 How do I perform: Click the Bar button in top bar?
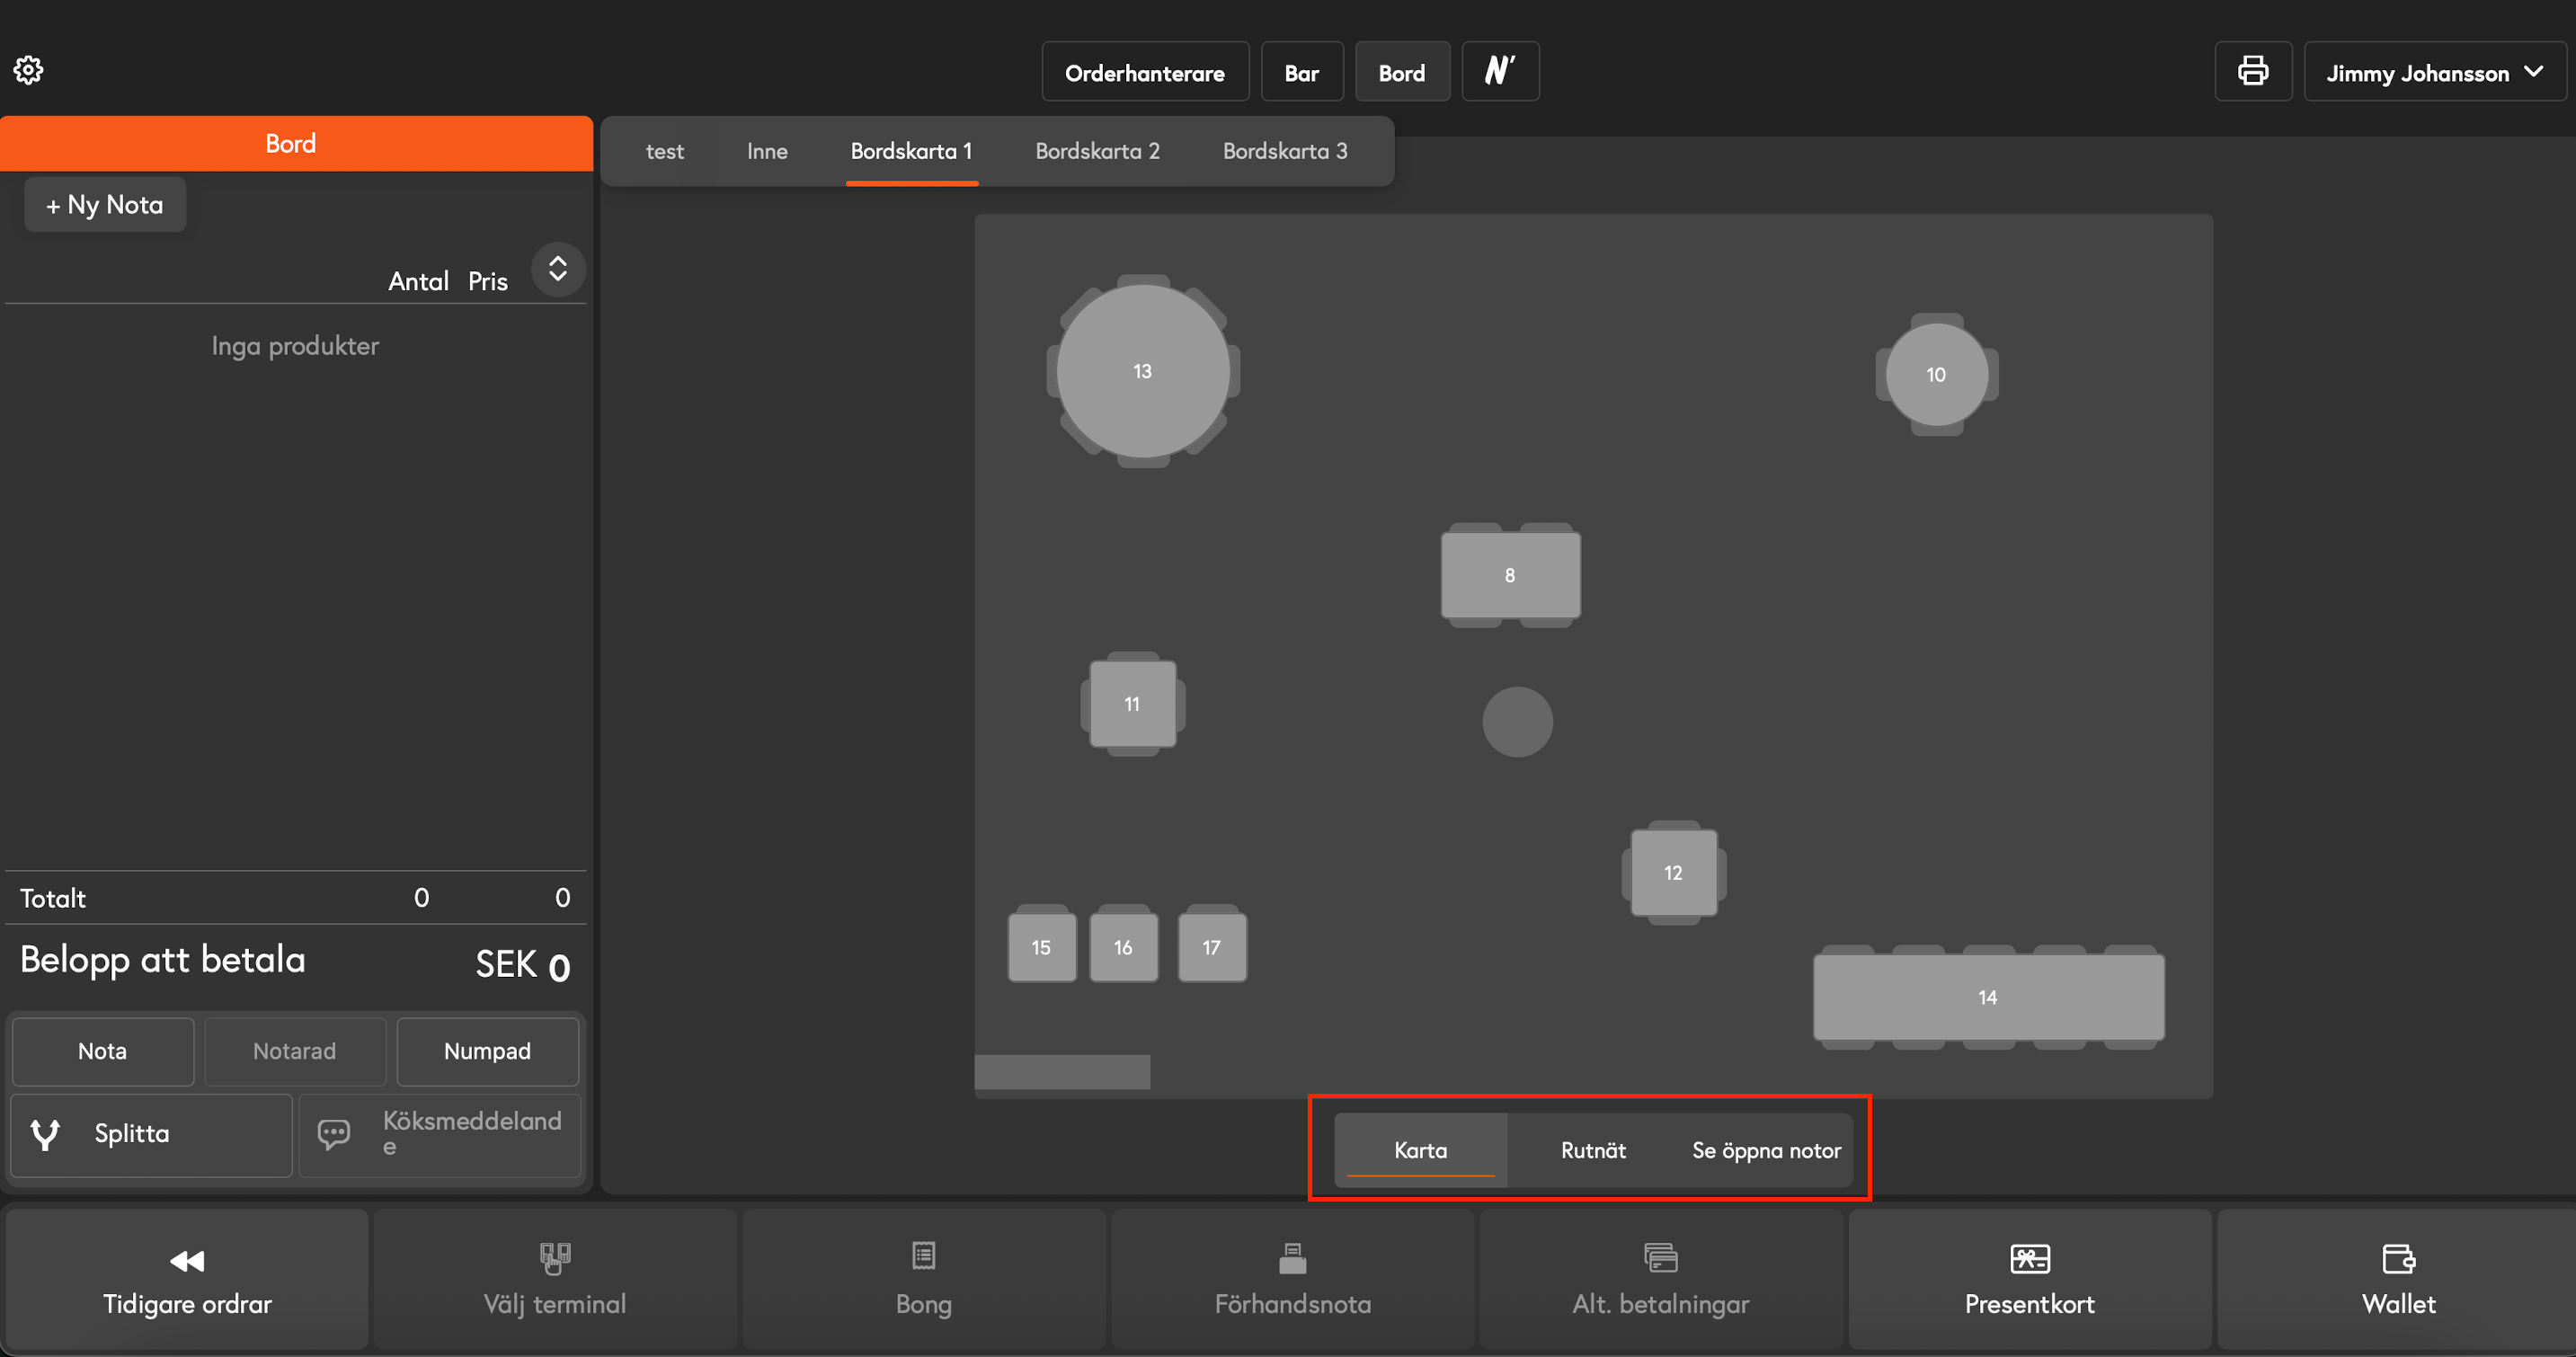[1302, 71]
